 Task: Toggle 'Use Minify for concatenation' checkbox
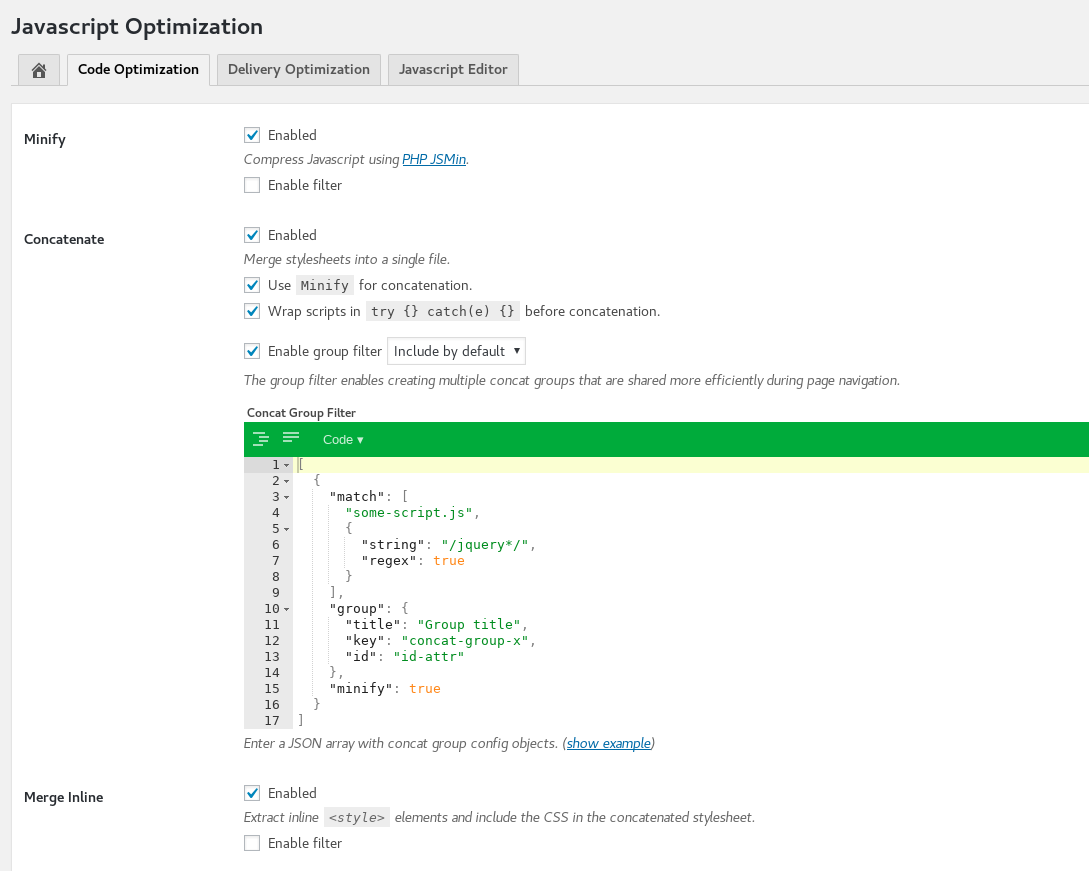point(252,285)
